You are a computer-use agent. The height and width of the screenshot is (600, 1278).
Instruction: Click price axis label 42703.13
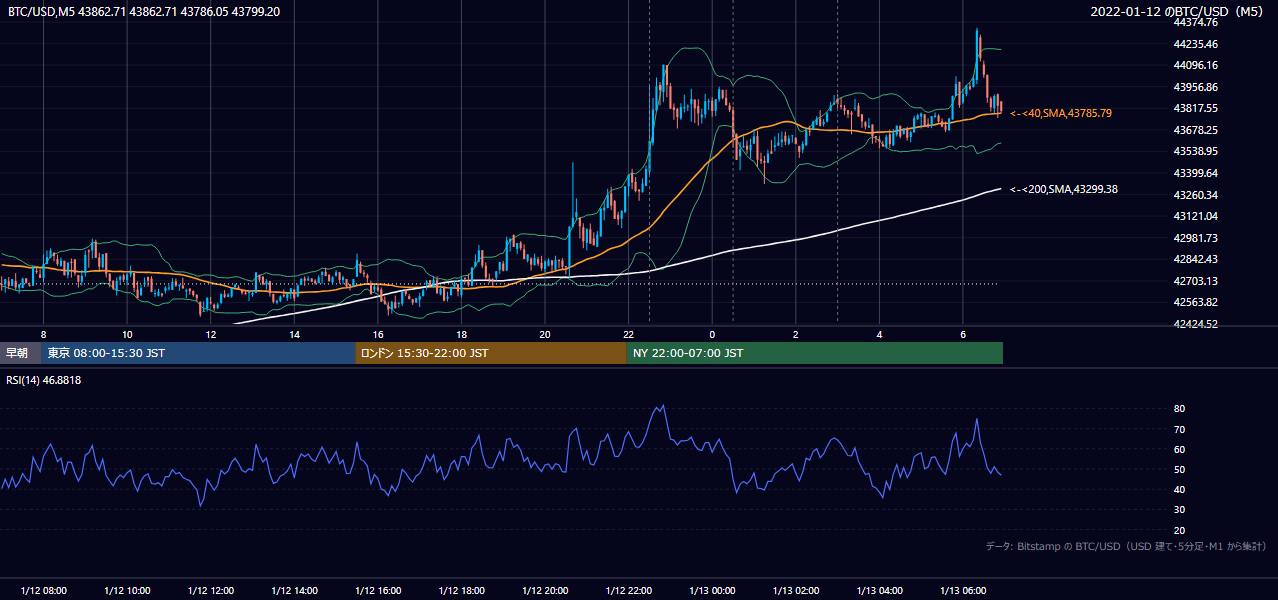1196,281
